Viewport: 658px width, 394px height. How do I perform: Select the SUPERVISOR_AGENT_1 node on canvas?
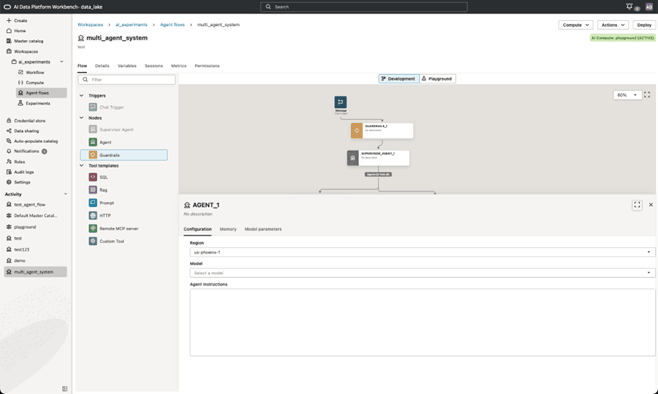[x=378, y=158]
